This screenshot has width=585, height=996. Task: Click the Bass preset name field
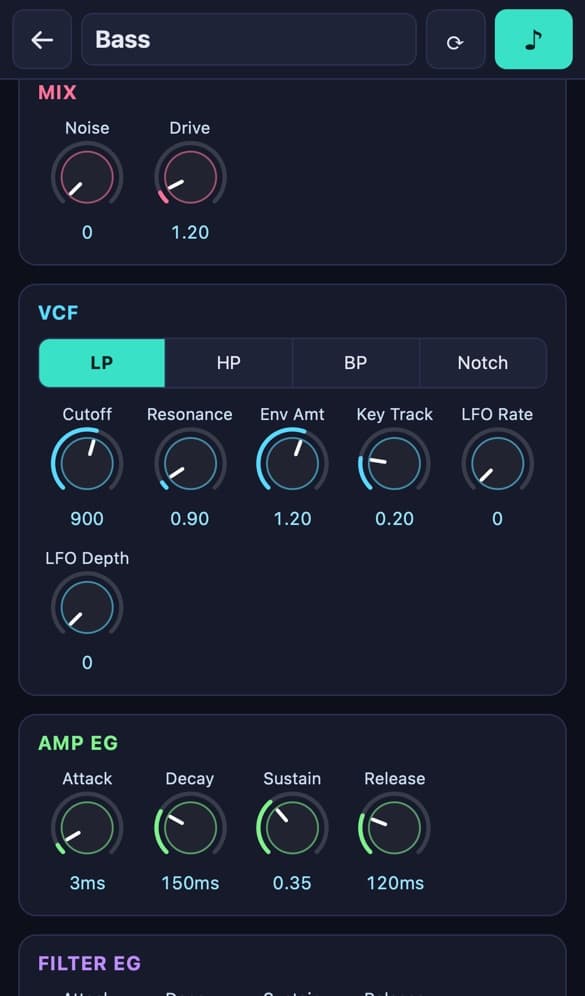click(x=249, y=39)
